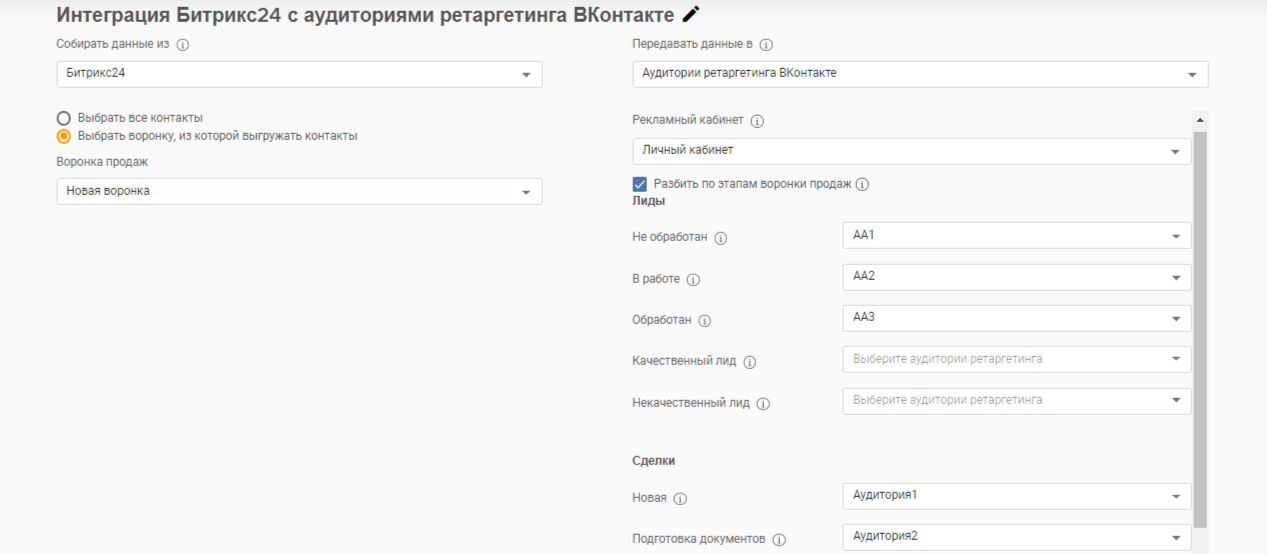The image size is (1267, 554).
Task: Click info icon beside 'В работе'
Action: coord(693,280)
